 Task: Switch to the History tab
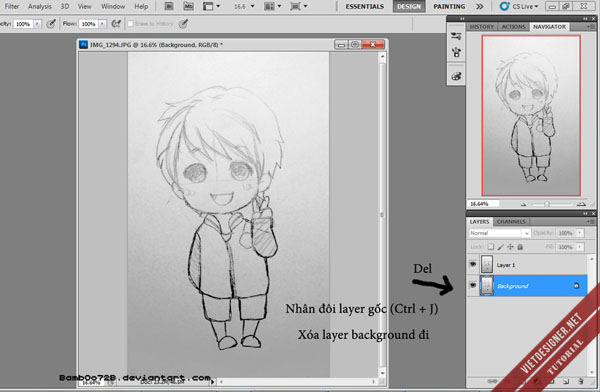[x=481, y=26]
